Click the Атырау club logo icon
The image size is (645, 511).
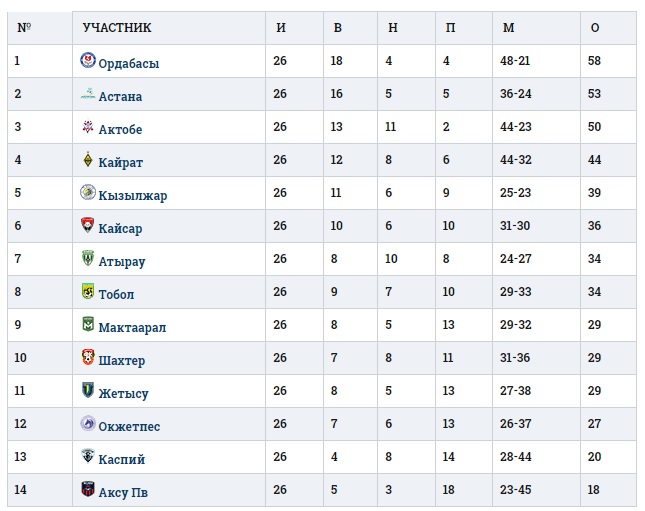click(x=88, y=259)
